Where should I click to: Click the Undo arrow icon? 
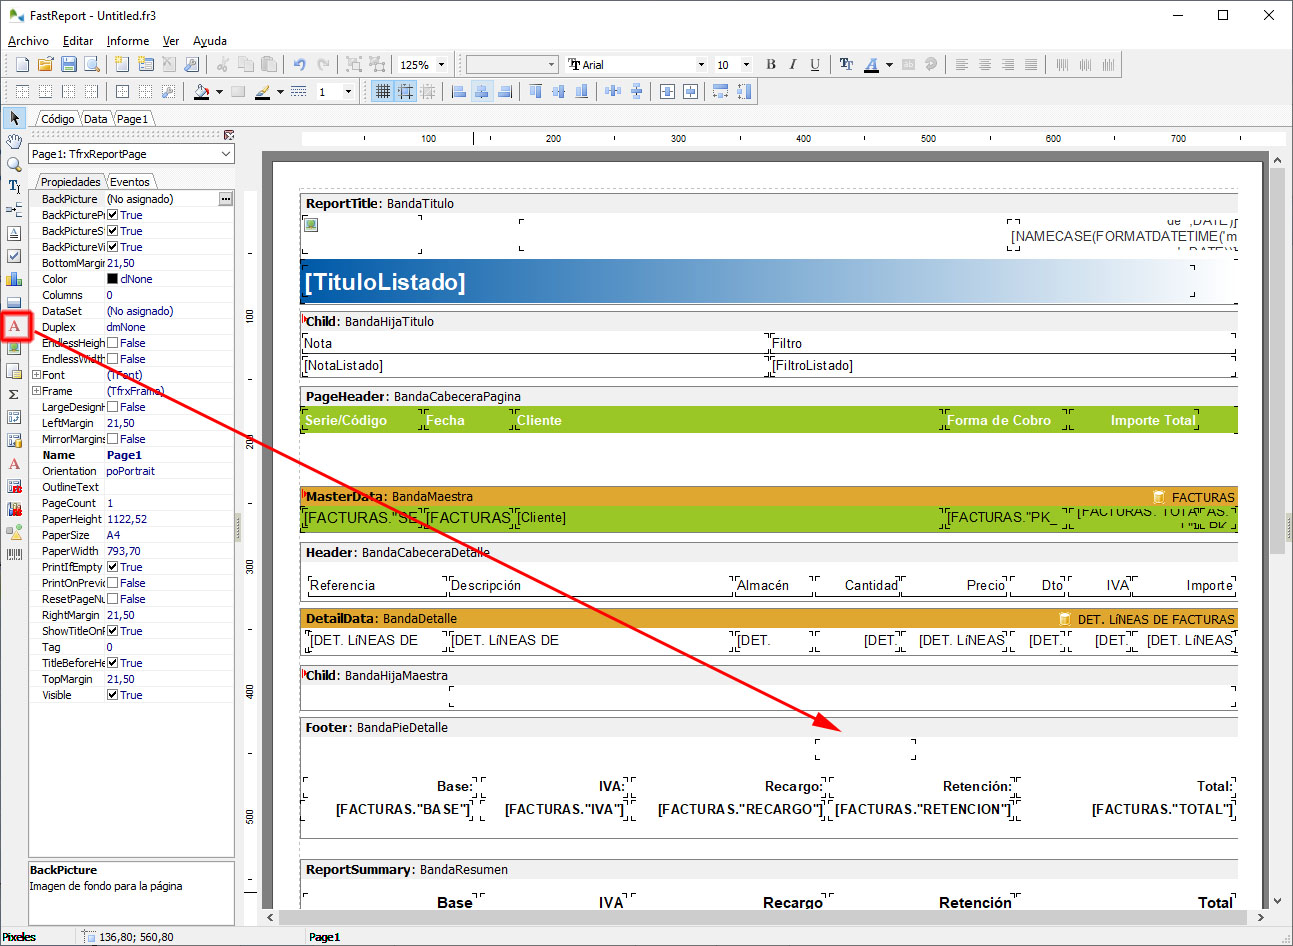(299, 65)
